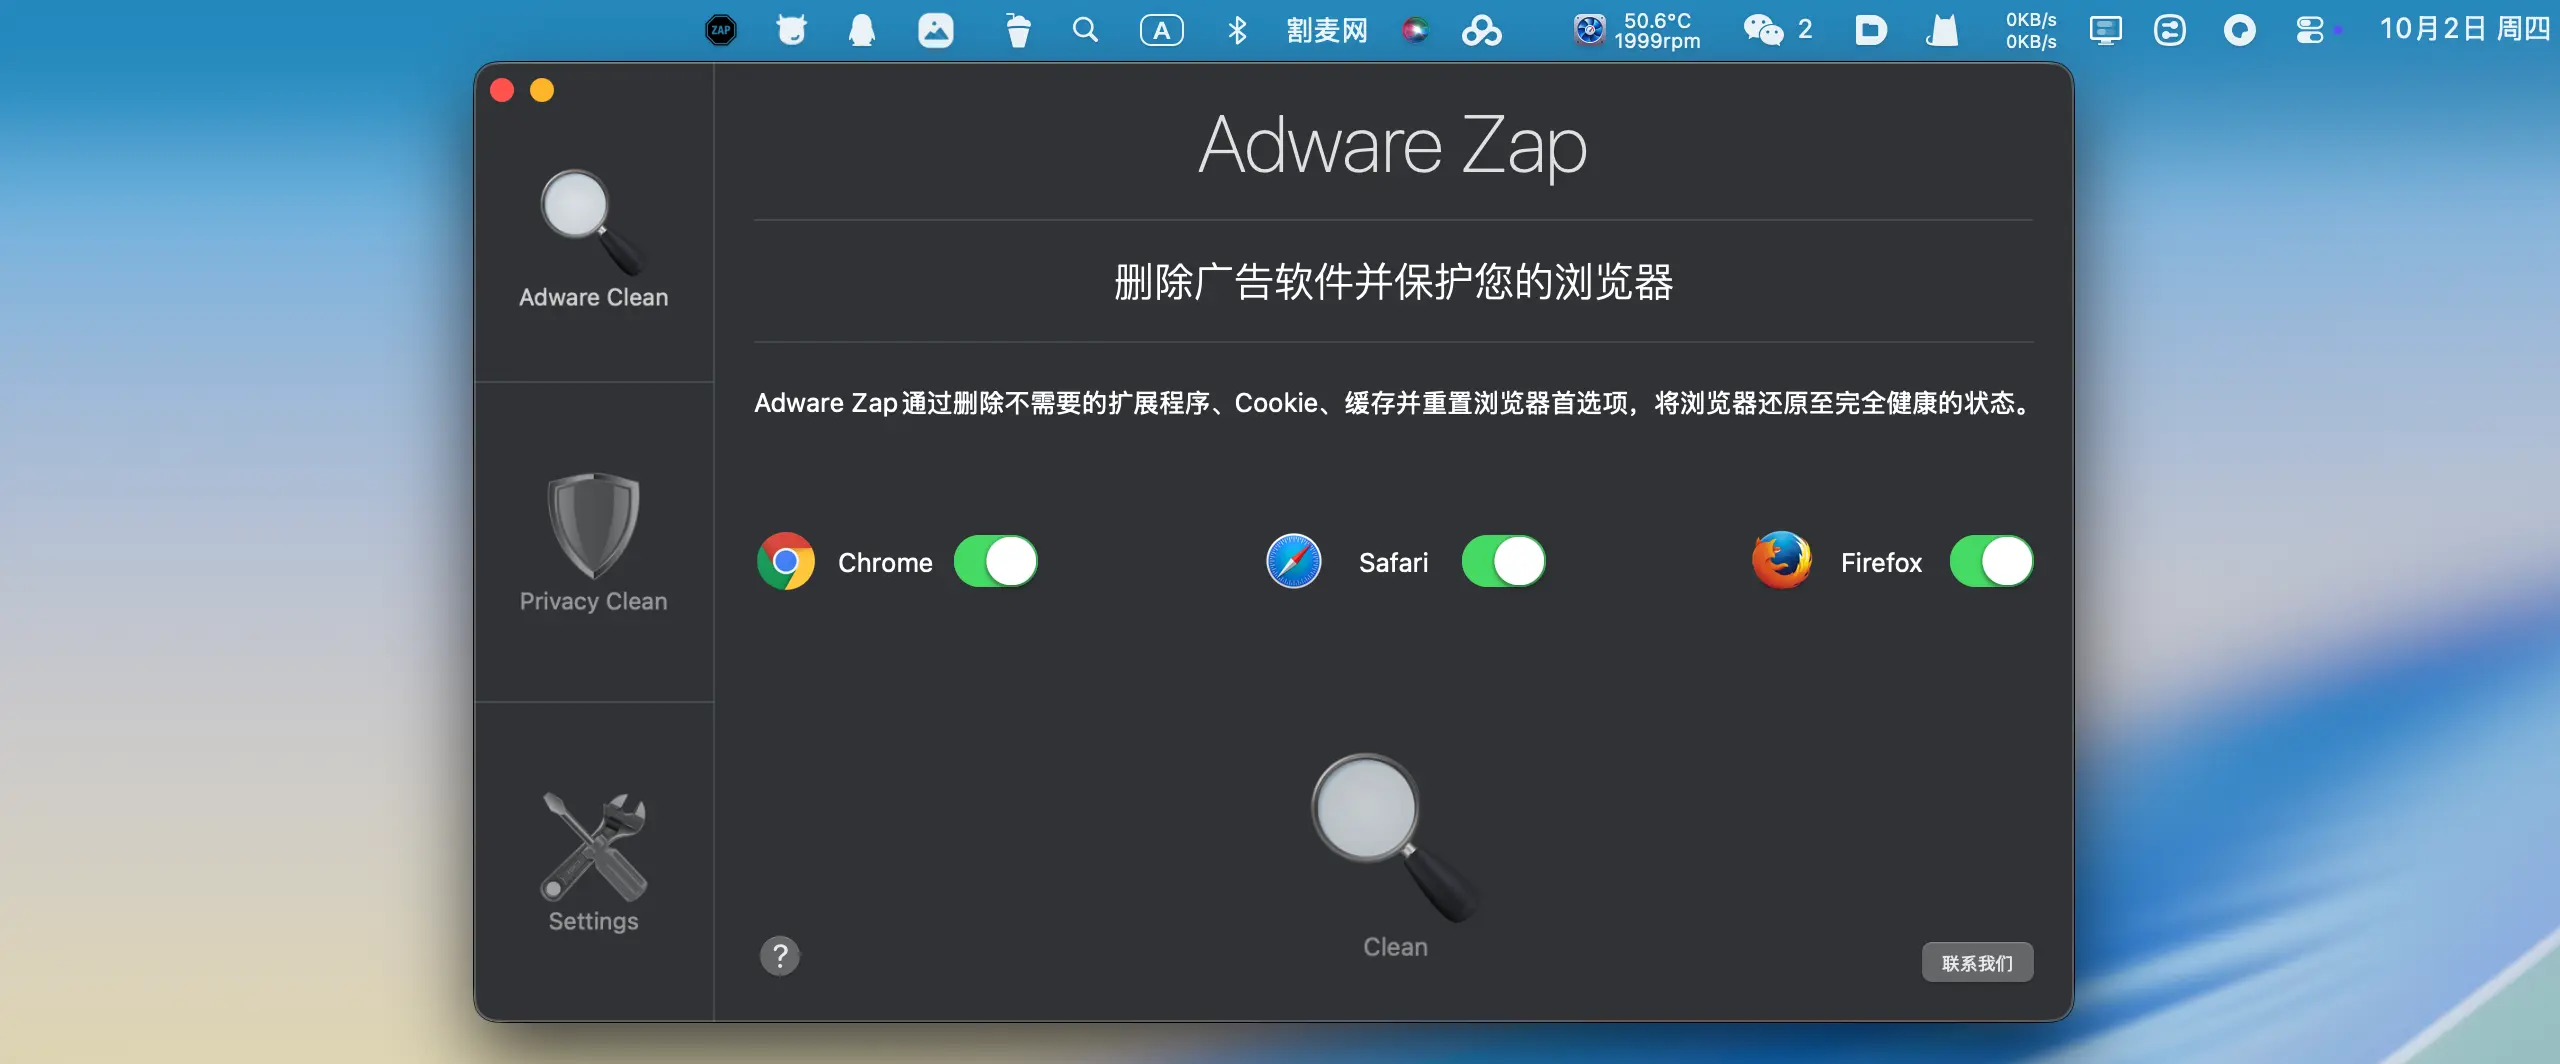Open help with the question mark button
This screenshot has width=2560, height=1064.
click(x=780, y=956)
